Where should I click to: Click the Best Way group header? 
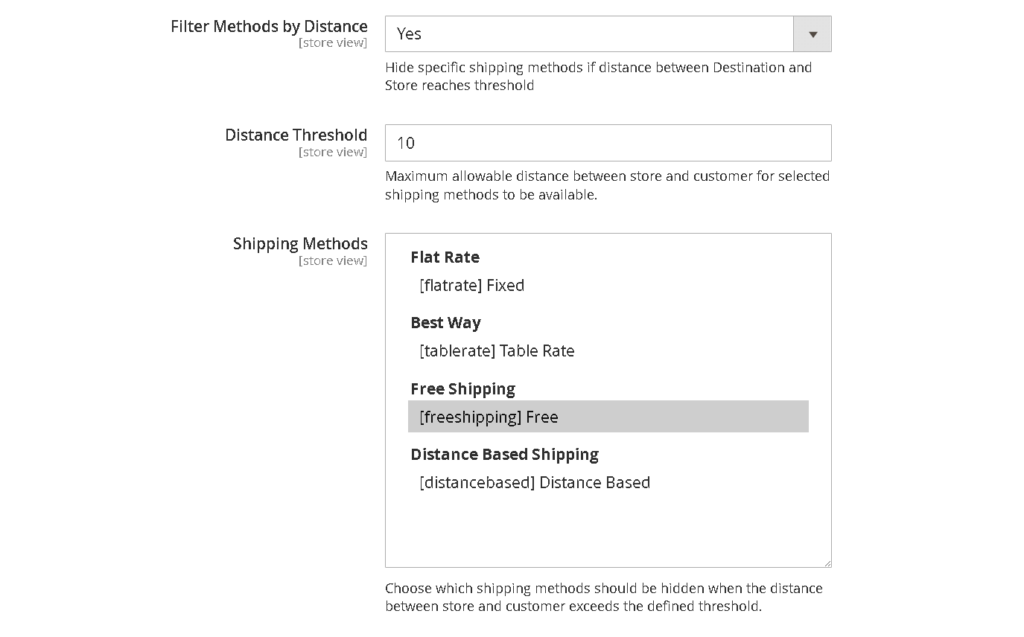pos(446,322)
